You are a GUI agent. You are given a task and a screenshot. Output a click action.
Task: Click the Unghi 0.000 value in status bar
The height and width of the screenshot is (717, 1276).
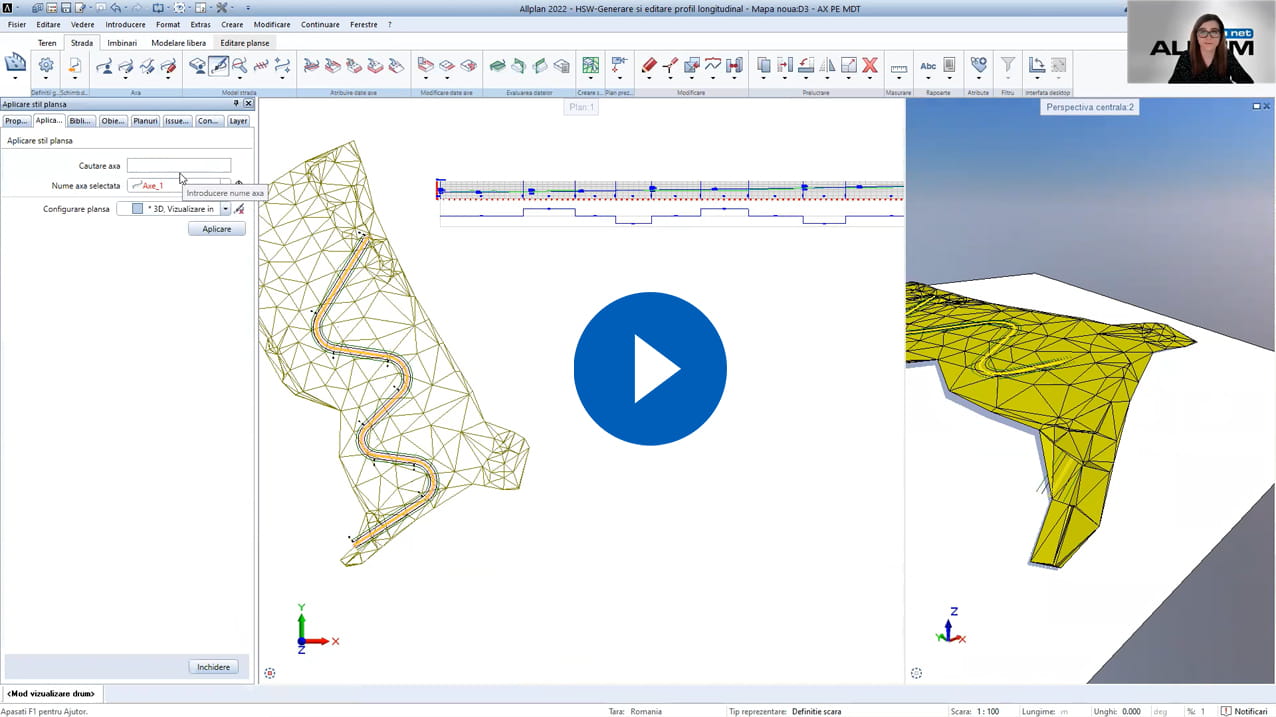click(x=1131, y=711)
